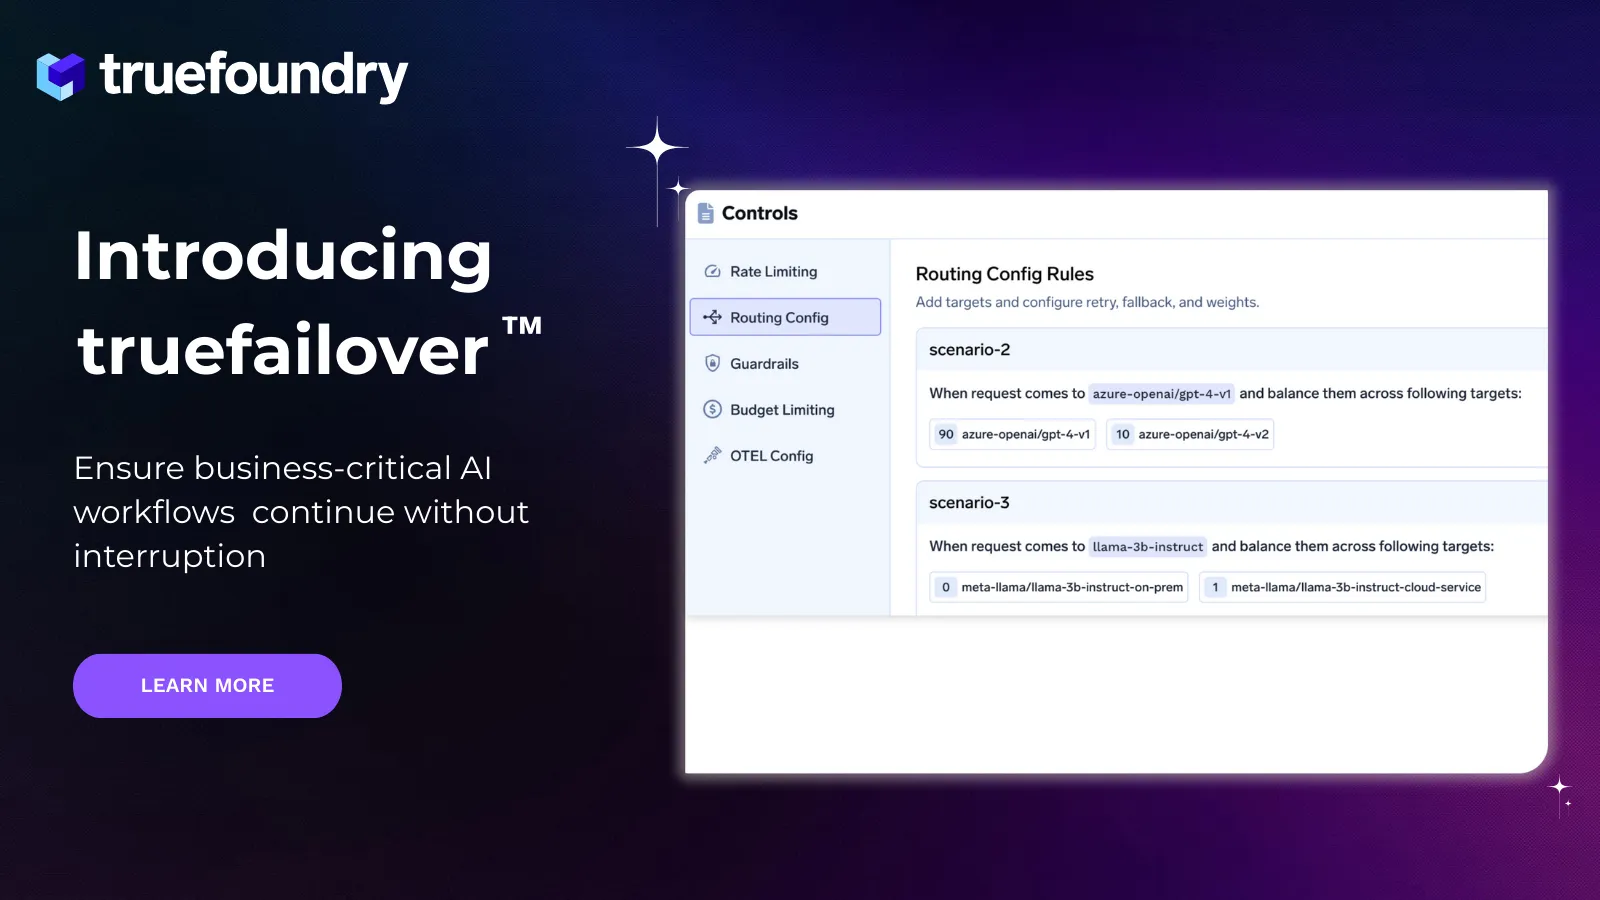Click the Rate Limiting gauge icon
The height and width of the screenshot is (900, 1600).
point(713,272)
